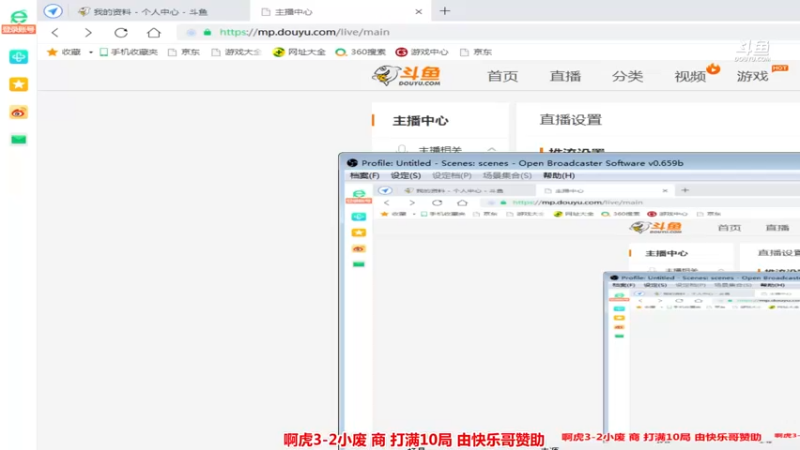Open the 手机收藏夹 bookmark
This screenshot has height=450, width=800.
pos(129,52)
